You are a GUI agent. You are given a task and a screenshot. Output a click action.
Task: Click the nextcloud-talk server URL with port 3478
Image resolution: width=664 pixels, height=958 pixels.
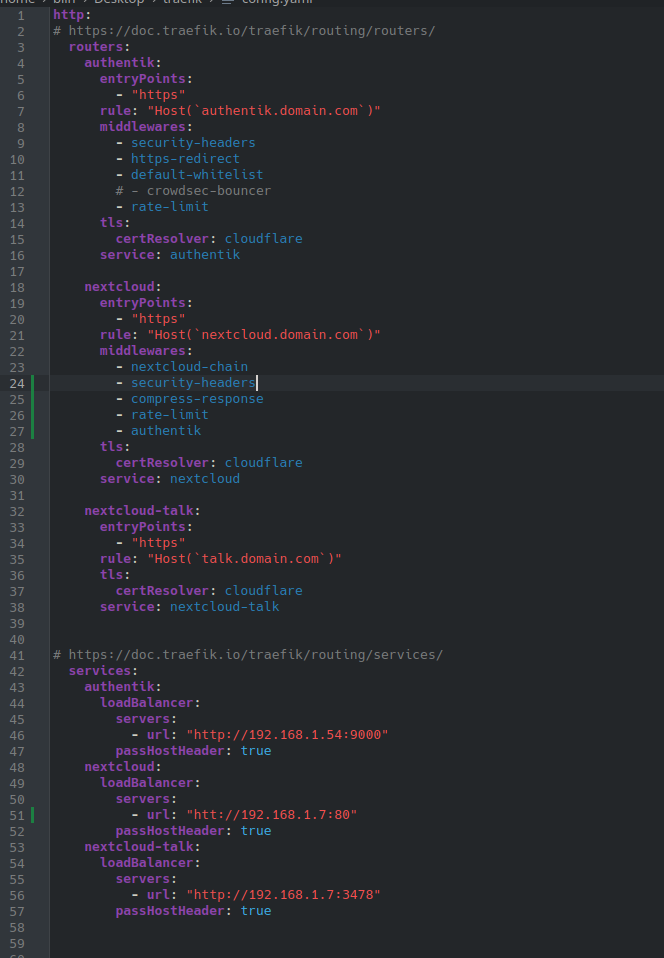283,895
